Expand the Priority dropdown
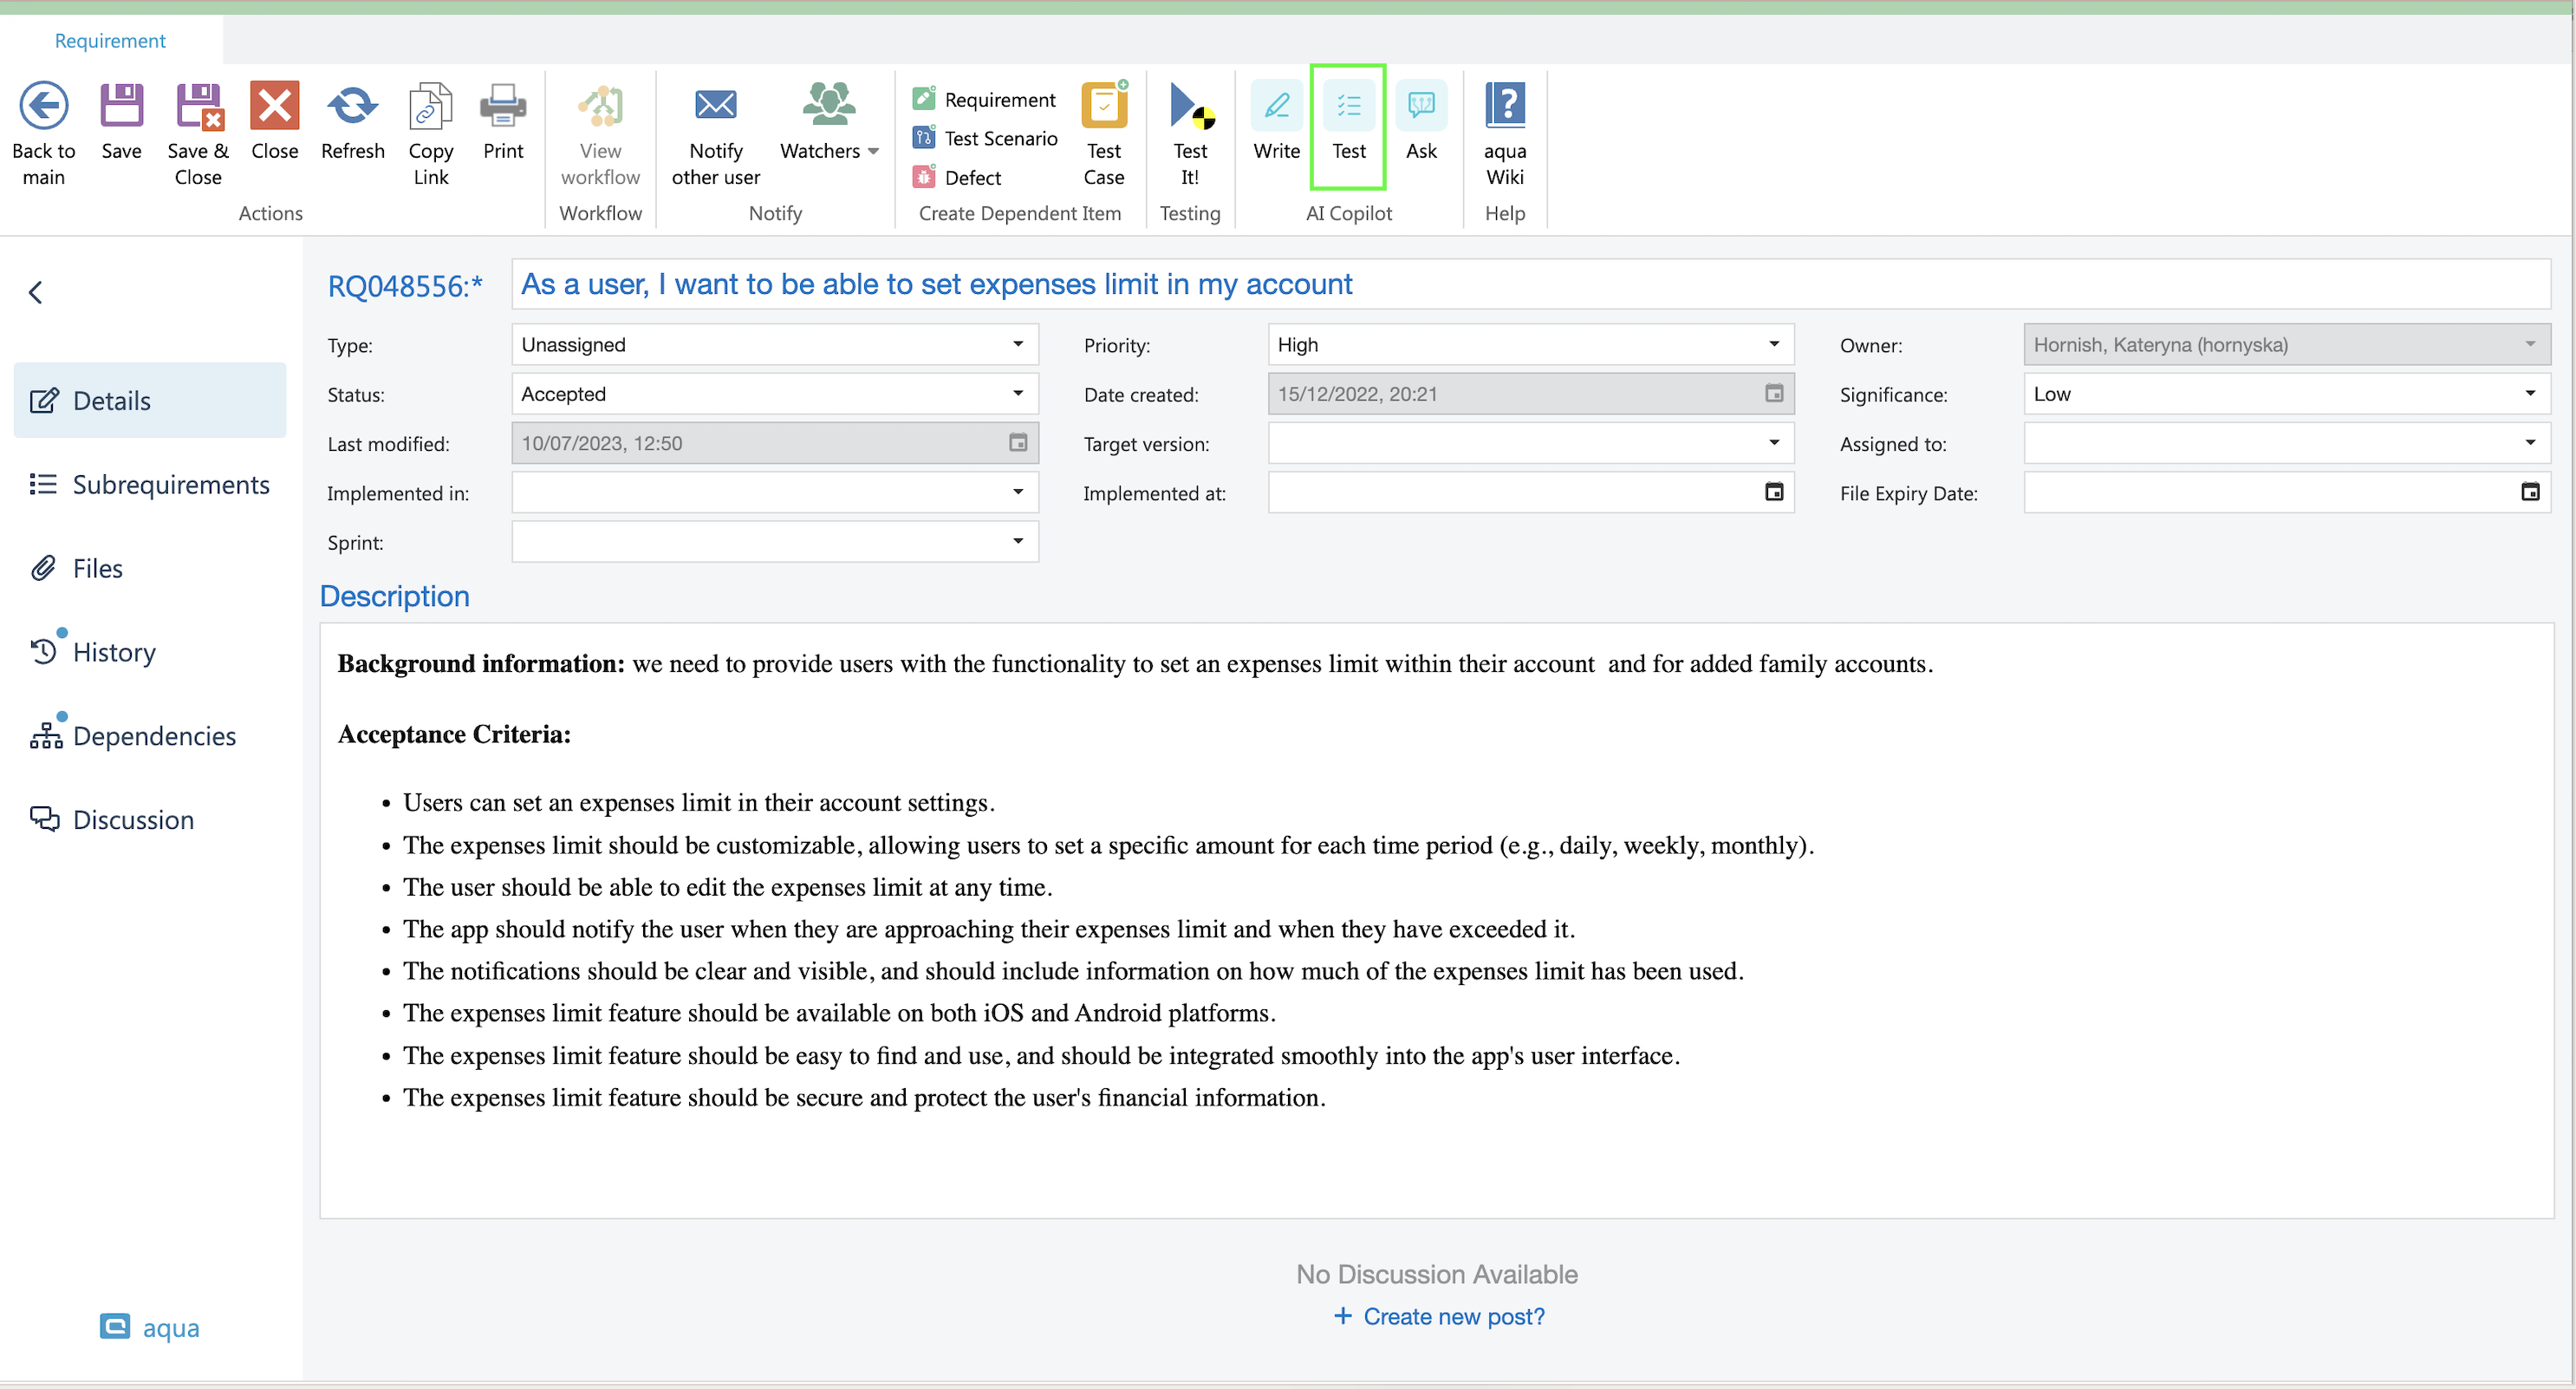Image resolution: width=2576 pixels, height=1389 pixels. point(1773,344)
